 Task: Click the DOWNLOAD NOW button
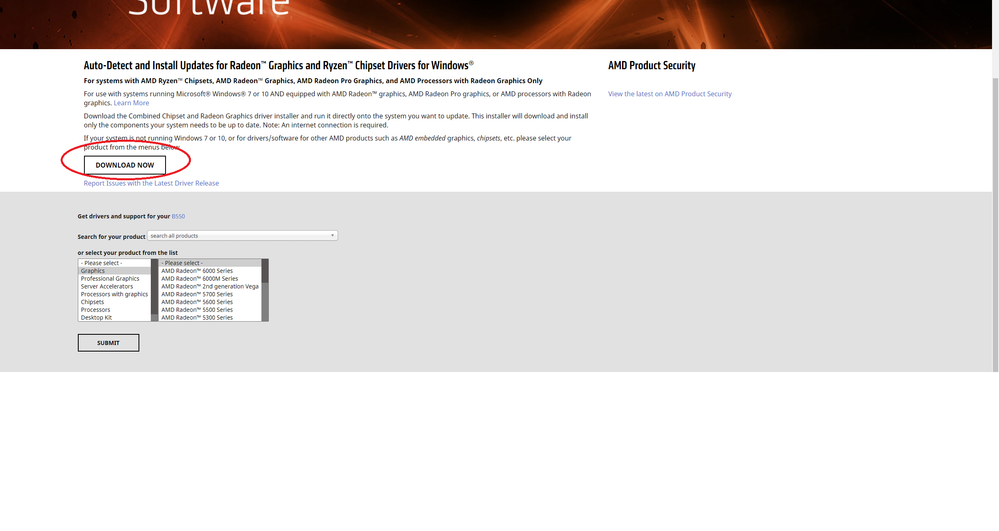[125, 165]
